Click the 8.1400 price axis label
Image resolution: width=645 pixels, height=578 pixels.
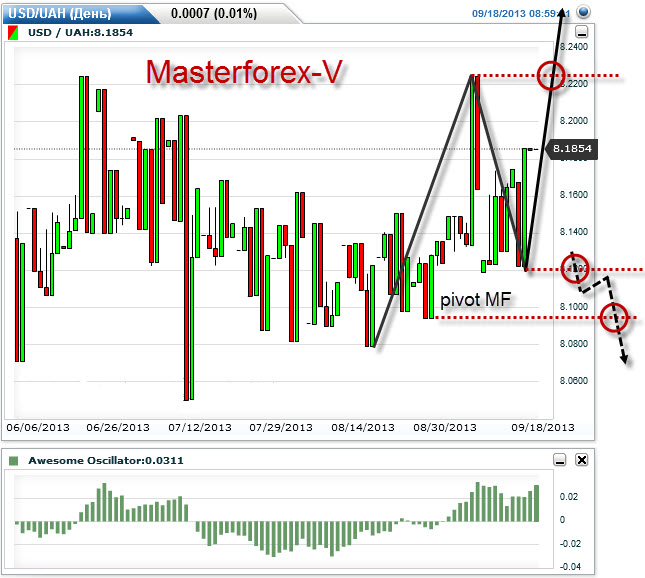point(574,232)
